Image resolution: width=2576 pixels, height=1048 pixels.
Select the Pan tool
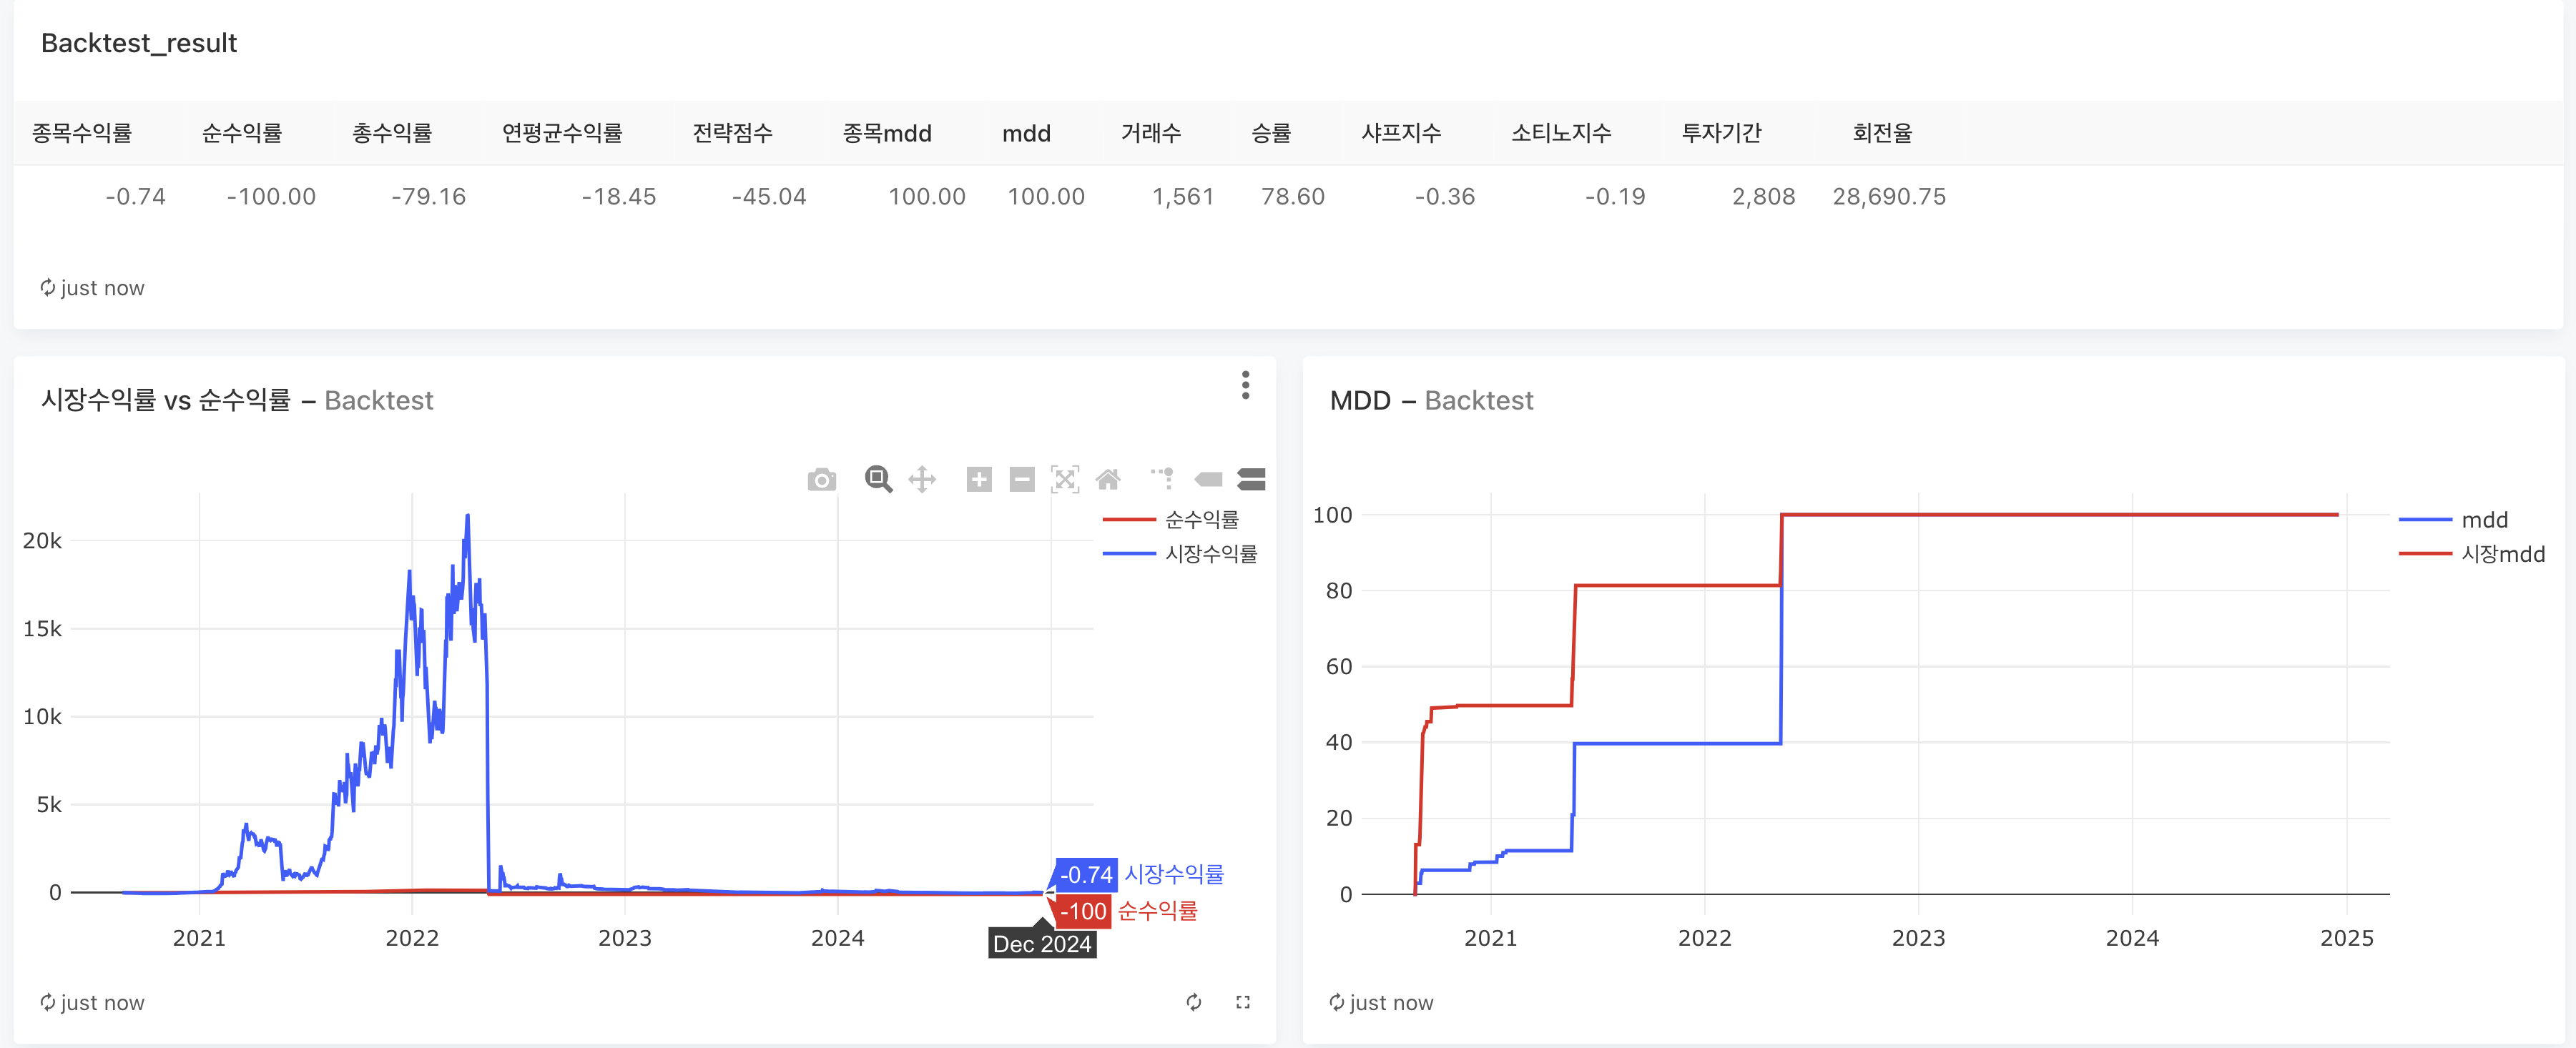[x=922, y=479]
